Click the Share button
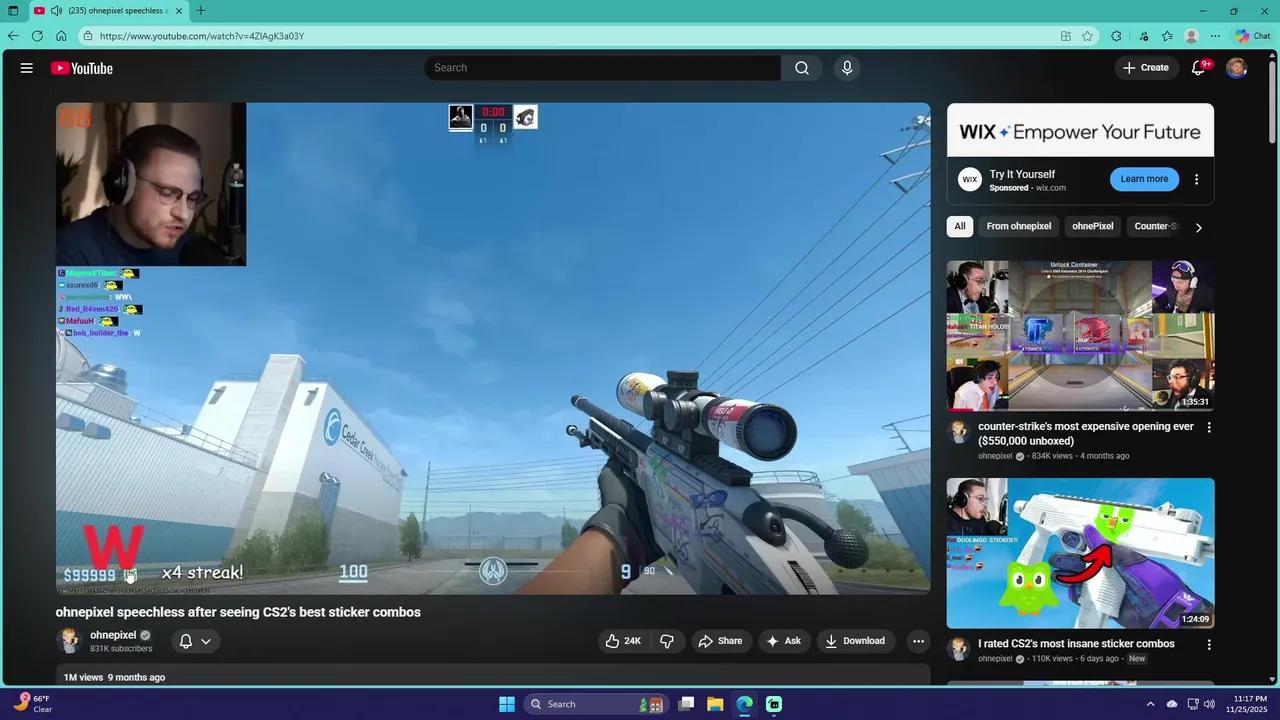 click(720, 641)
